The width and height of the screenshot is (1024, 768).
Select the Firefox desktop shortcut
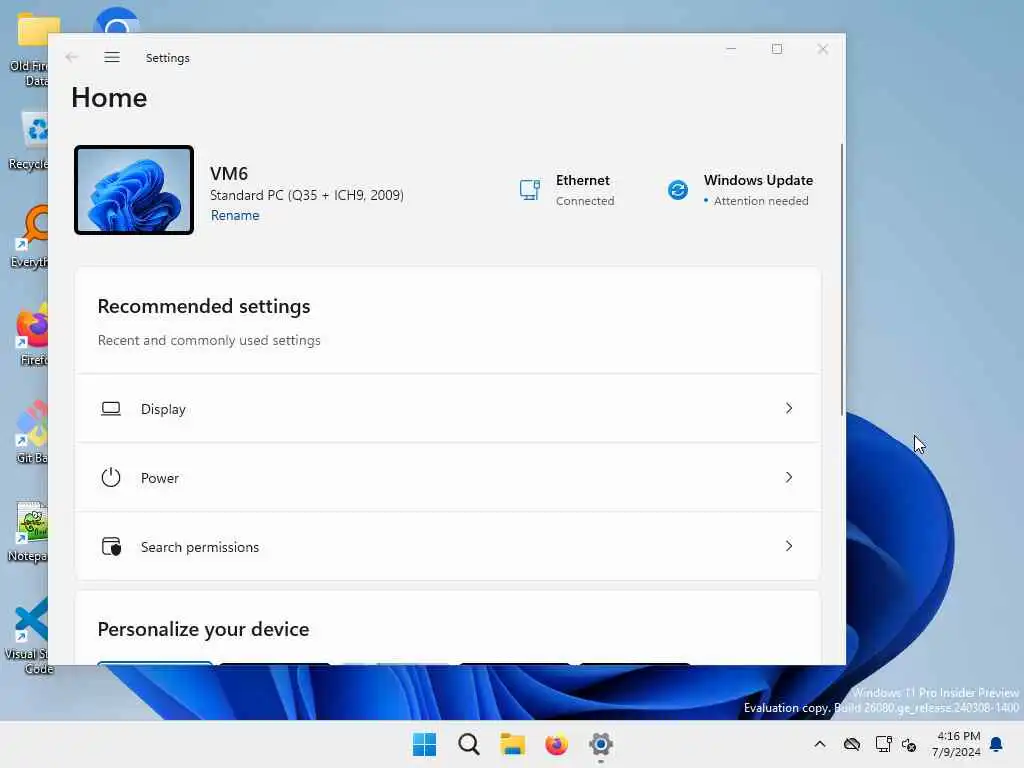click(31, 334)
